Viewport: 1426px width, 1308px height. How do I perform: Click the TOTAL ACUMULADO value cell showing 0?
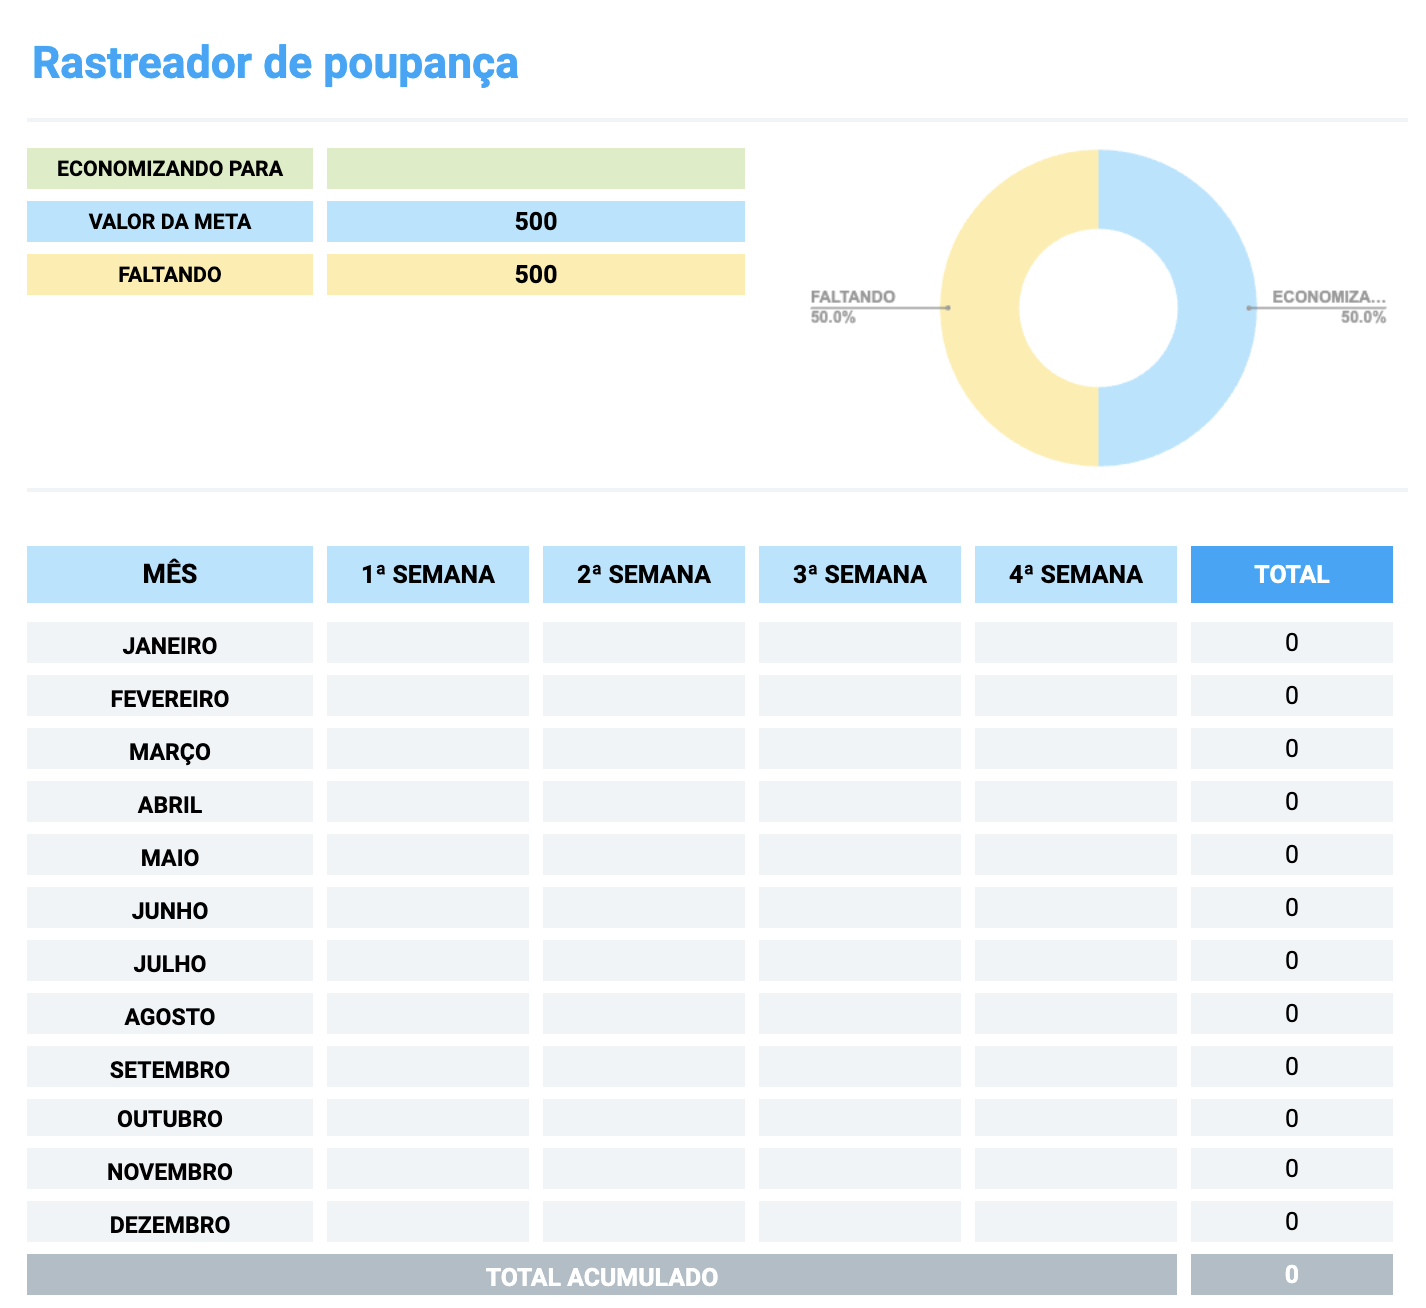pos(1292,1275)
